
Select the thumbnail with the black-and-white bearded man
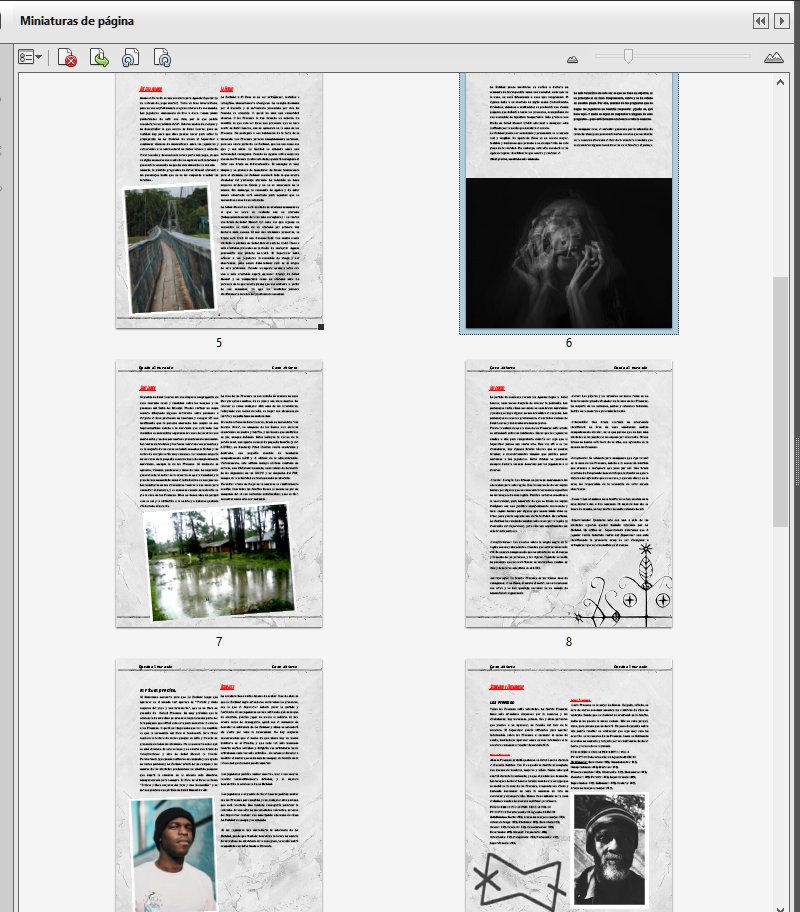pos(568,785)
